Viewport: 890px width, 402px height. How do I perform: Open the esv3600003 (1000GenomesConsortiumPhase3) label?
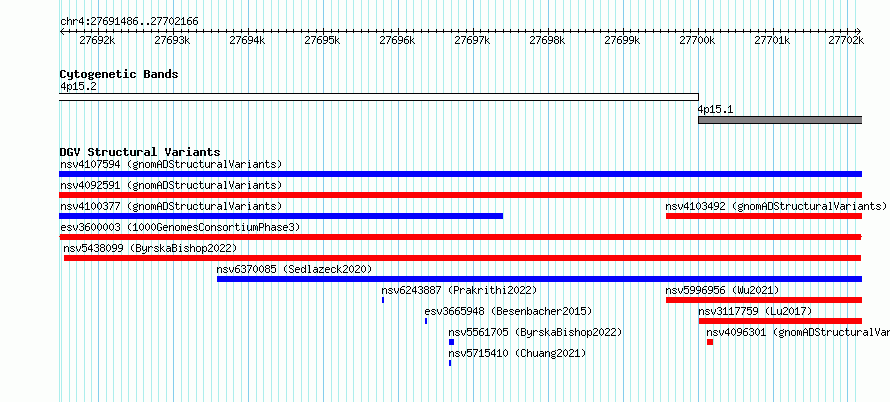(180, 228)
